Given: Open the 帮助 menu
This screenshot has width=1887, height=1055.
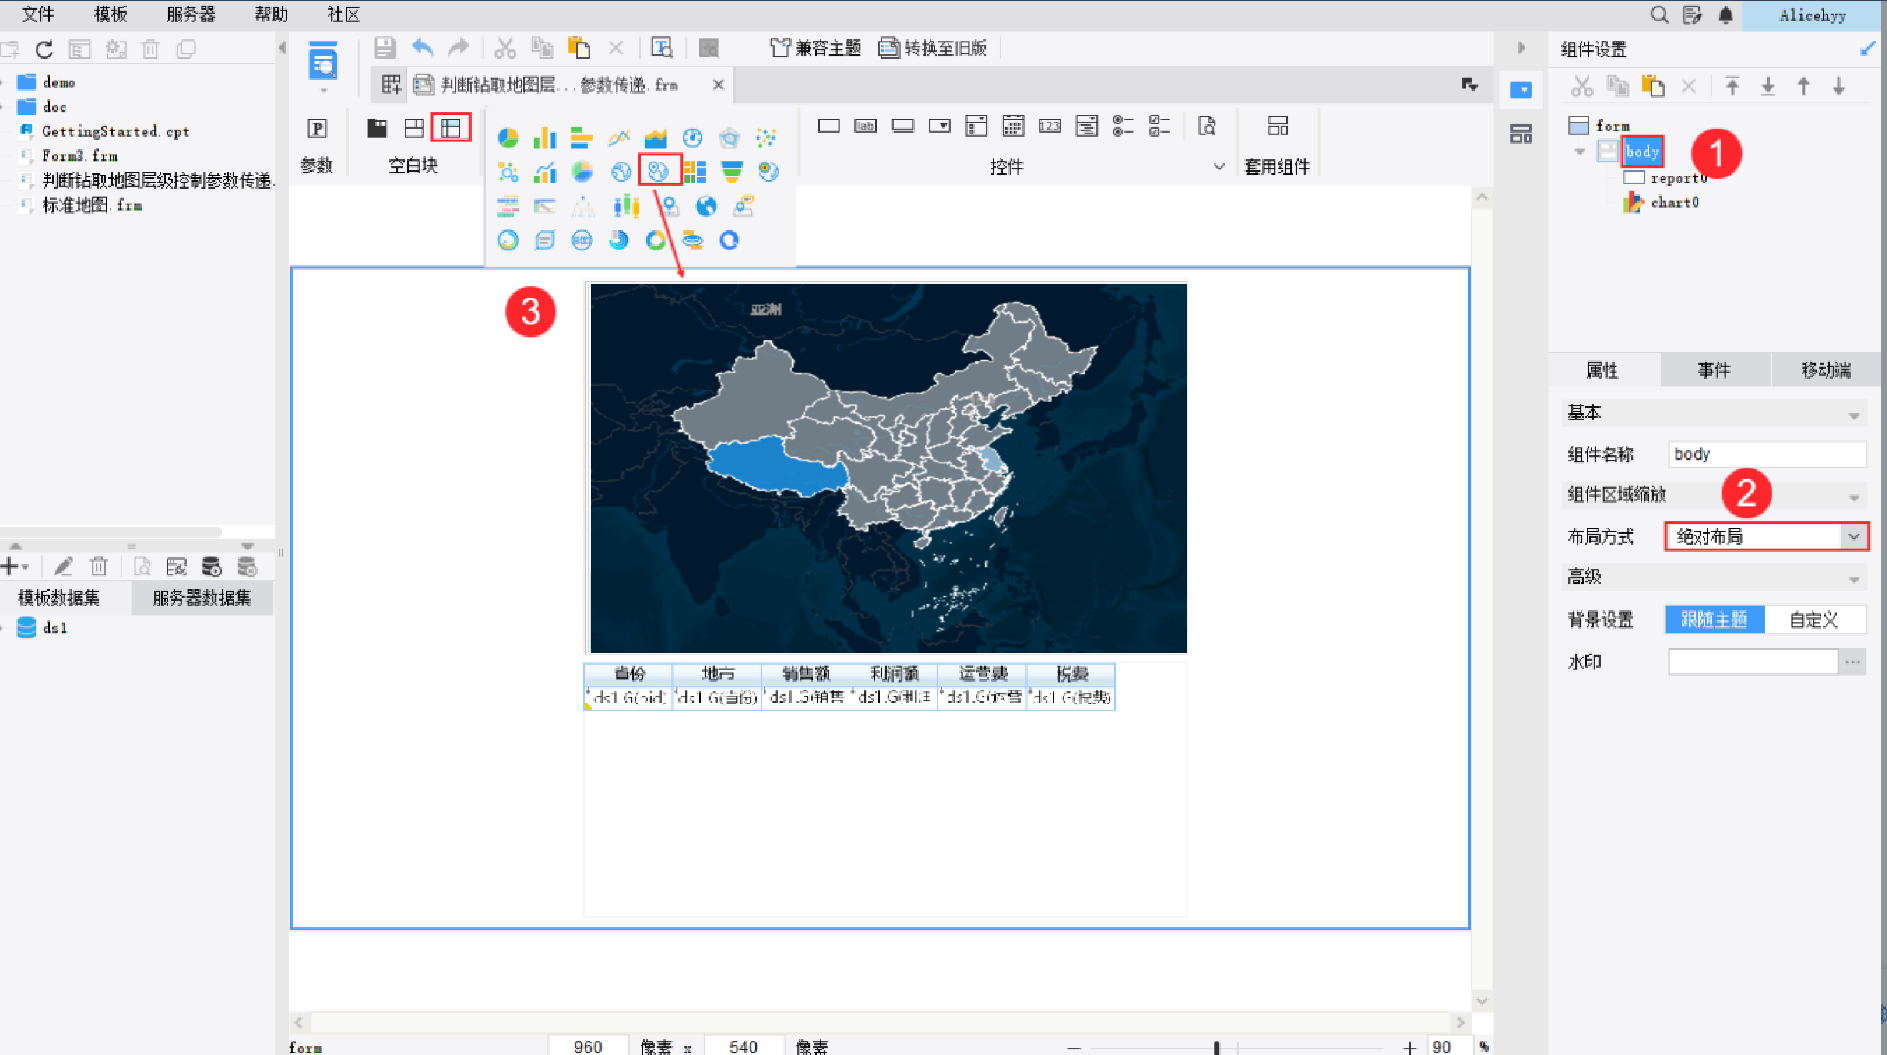Looking at the screenshot, I should [x=270, y=14].
